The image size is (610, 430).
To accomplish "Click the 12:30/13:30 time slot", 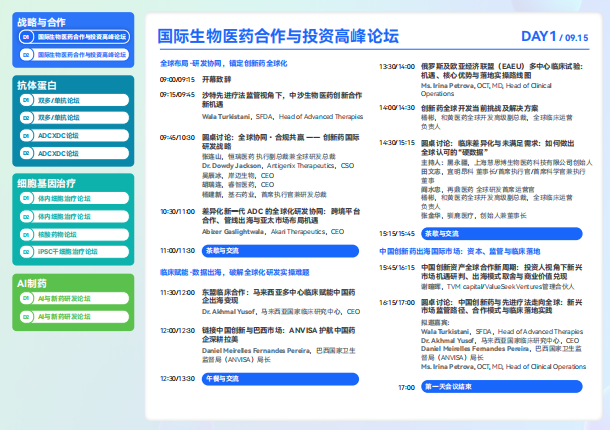I will (x=177, y=379).
